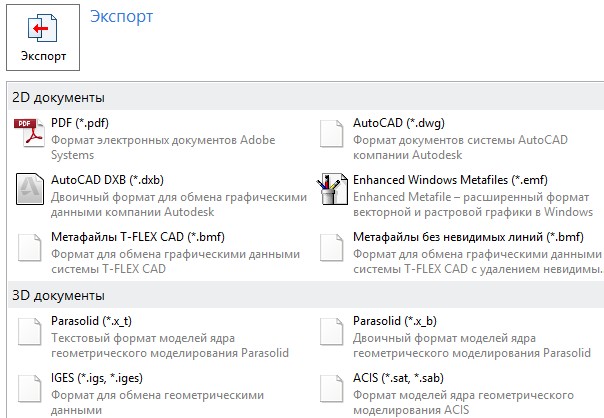Select AutoCAD (*.dwg) export option
Viewport: 604px width, 418px height.
click(399, 123)
